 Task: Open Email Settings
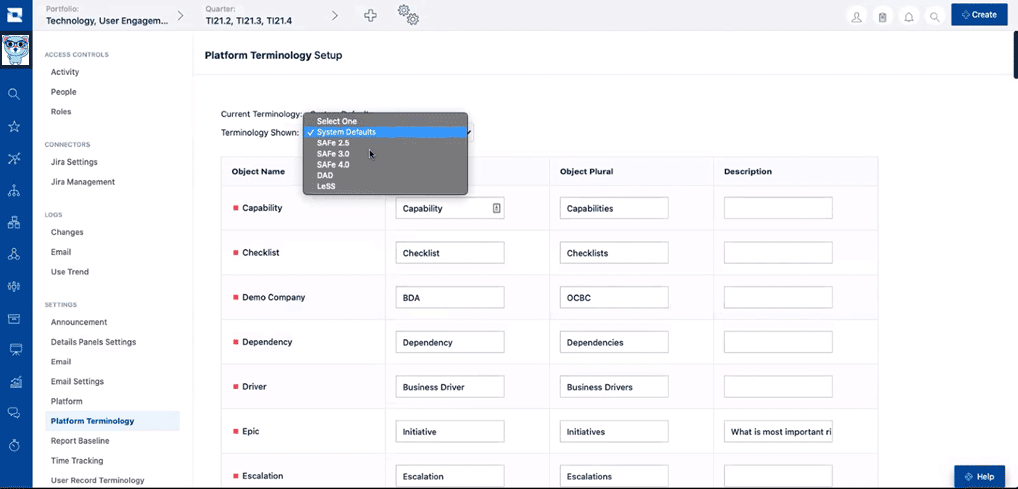(x=77, y=381)
